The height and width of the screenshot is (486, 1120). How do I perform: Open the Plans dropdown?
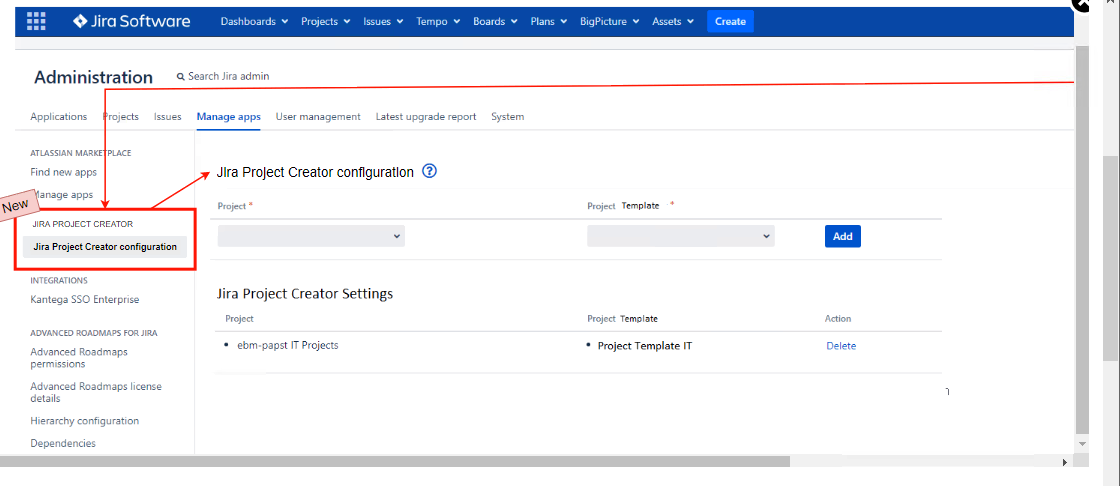[x=549, y=21]
